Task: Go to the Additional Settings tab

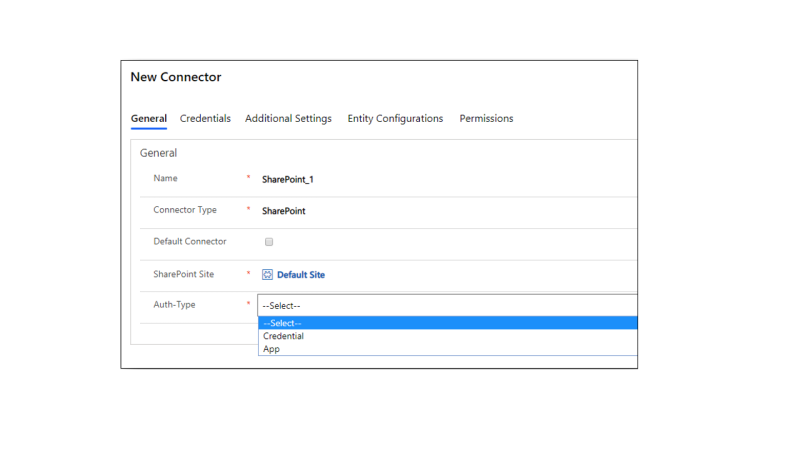Action: tap(288, 119)
